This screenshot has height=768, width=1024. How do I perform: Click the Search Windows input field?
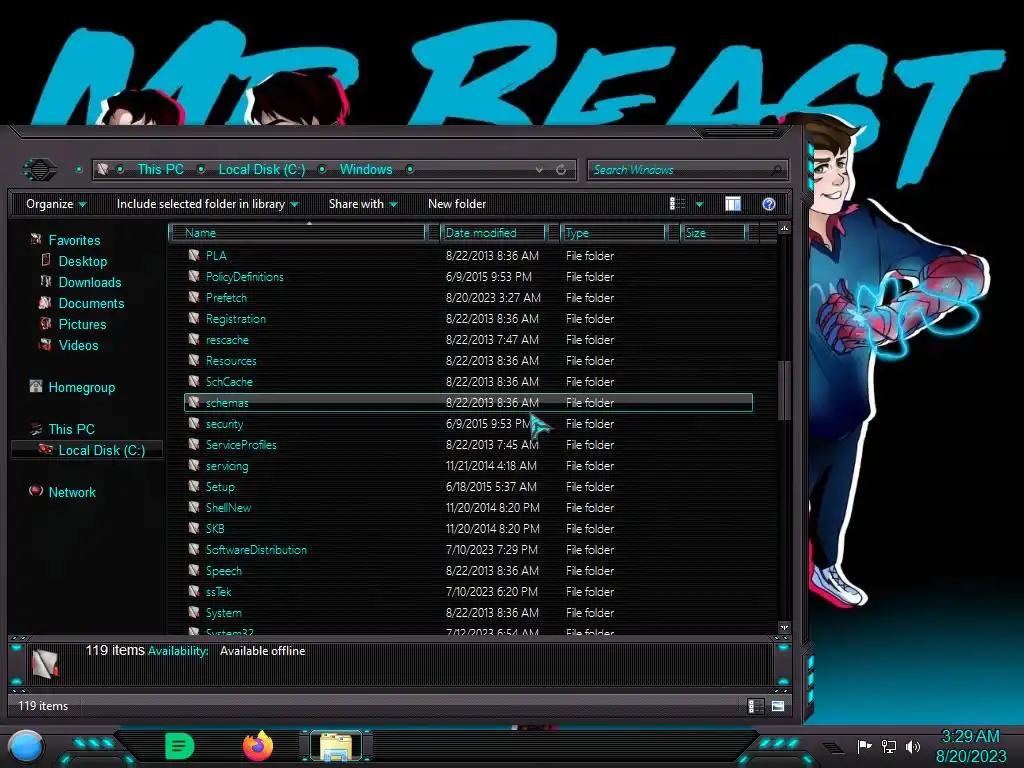coord(688,170)
